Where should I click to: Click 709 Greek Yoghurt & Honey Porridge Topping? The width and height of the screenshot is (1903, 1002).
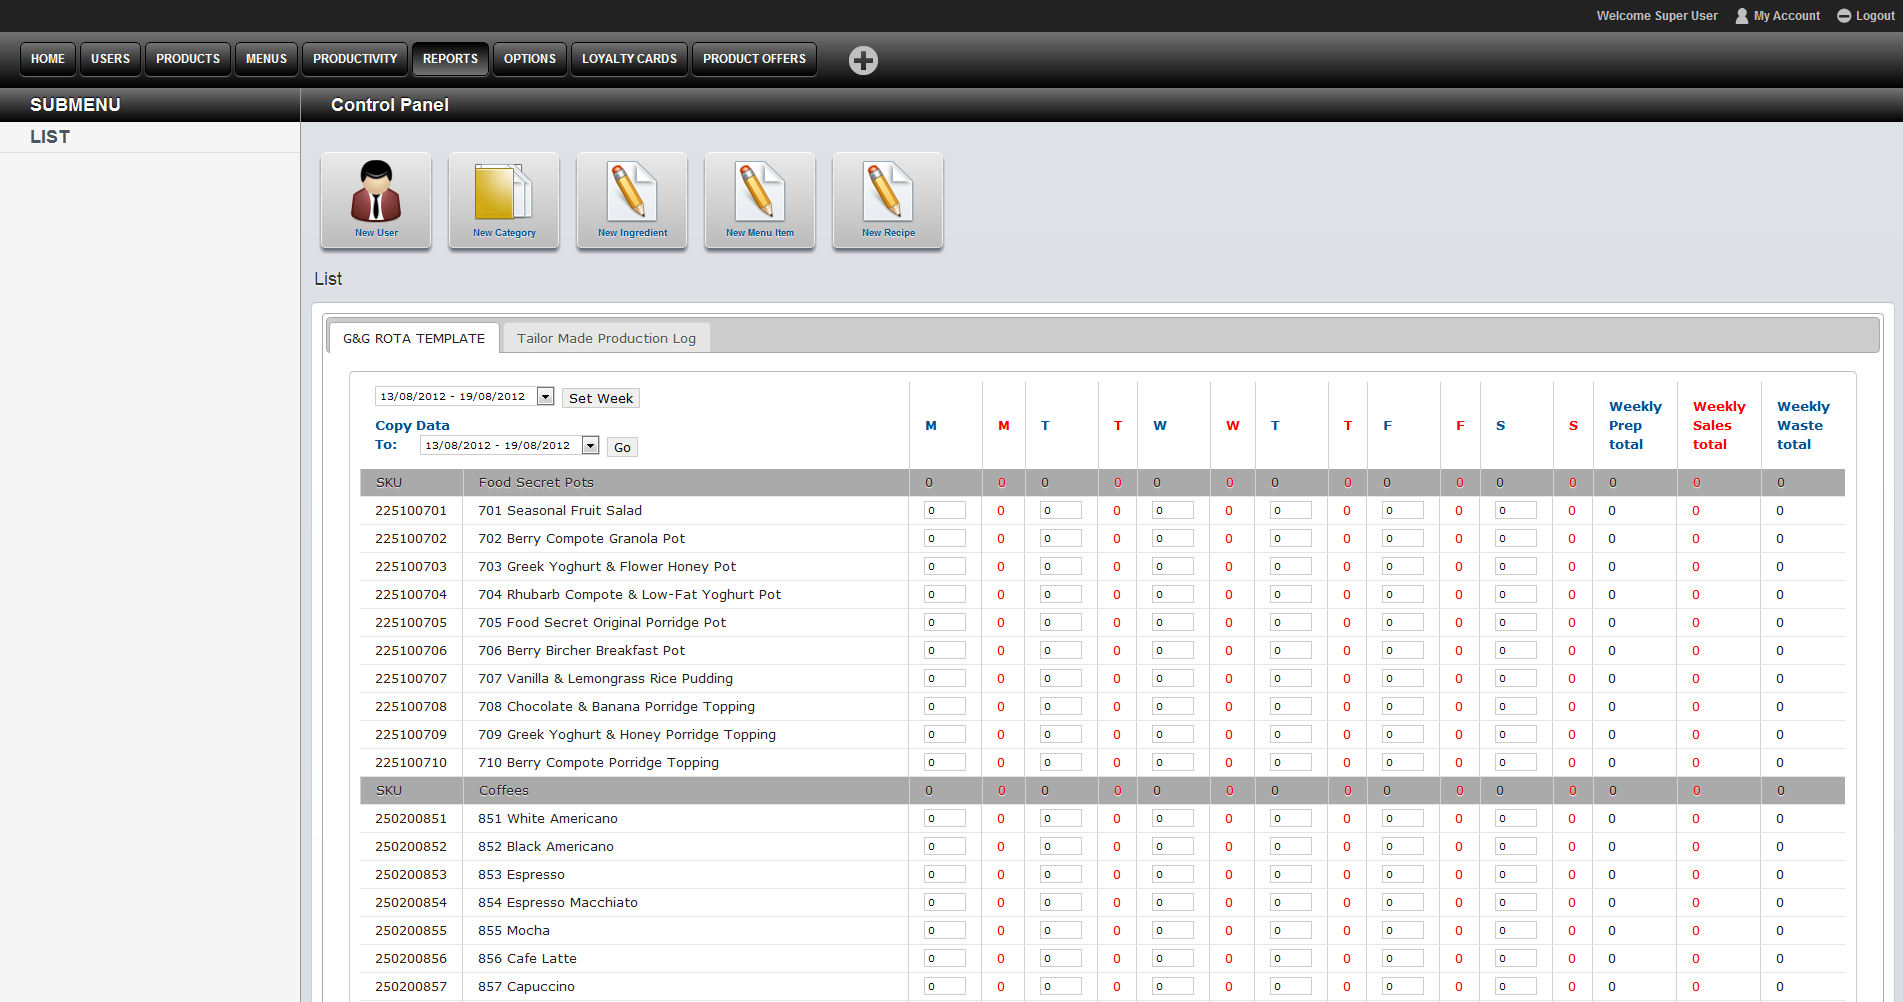point(627,734)
